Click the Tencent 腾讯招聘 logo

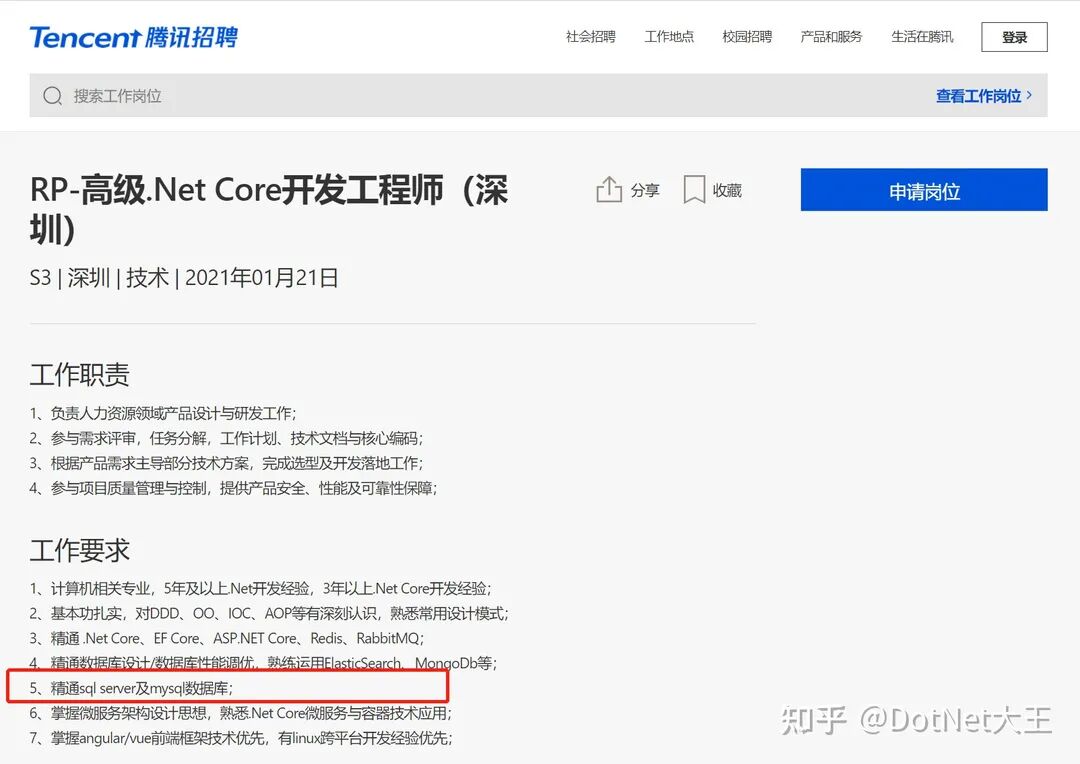tap(134, 37)
